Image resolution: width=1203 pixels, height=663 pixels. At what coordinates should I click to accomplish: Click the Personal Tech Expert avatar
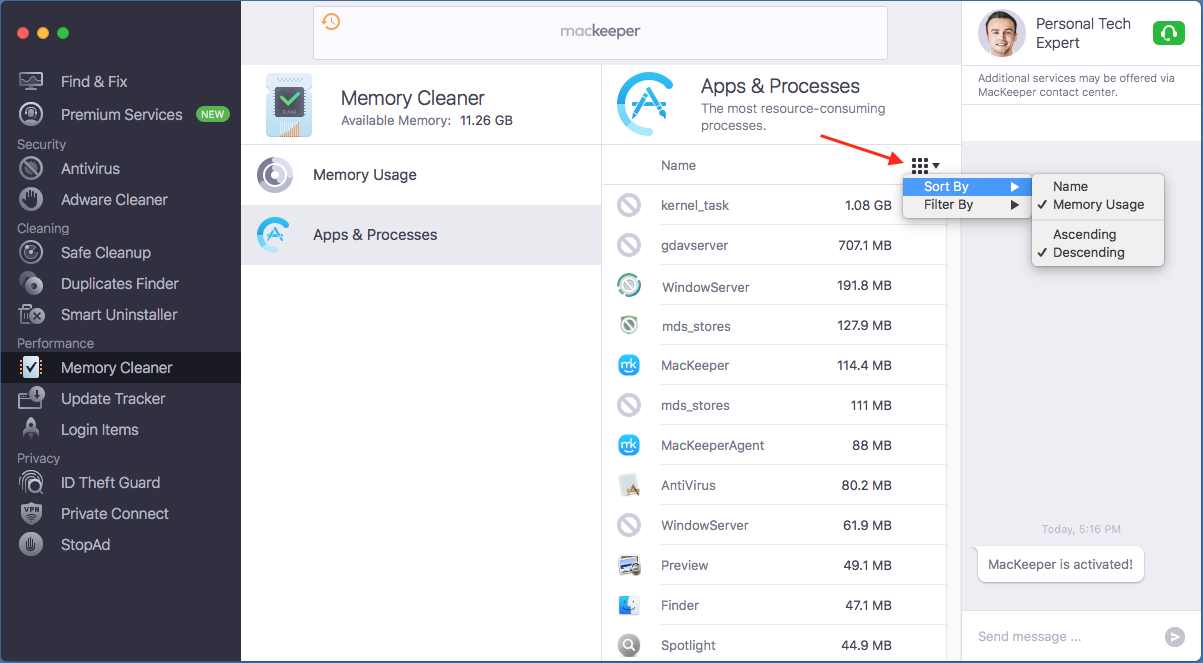point(1001,33)
